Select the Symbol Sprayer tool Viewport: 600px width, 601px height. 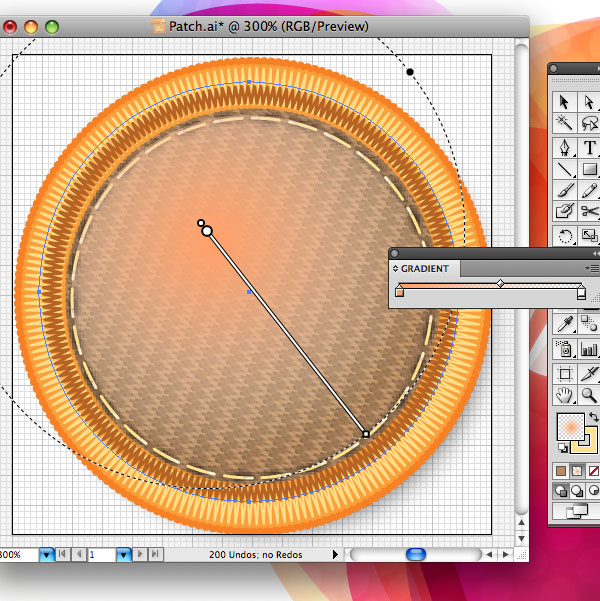click(x=564, y=349)
